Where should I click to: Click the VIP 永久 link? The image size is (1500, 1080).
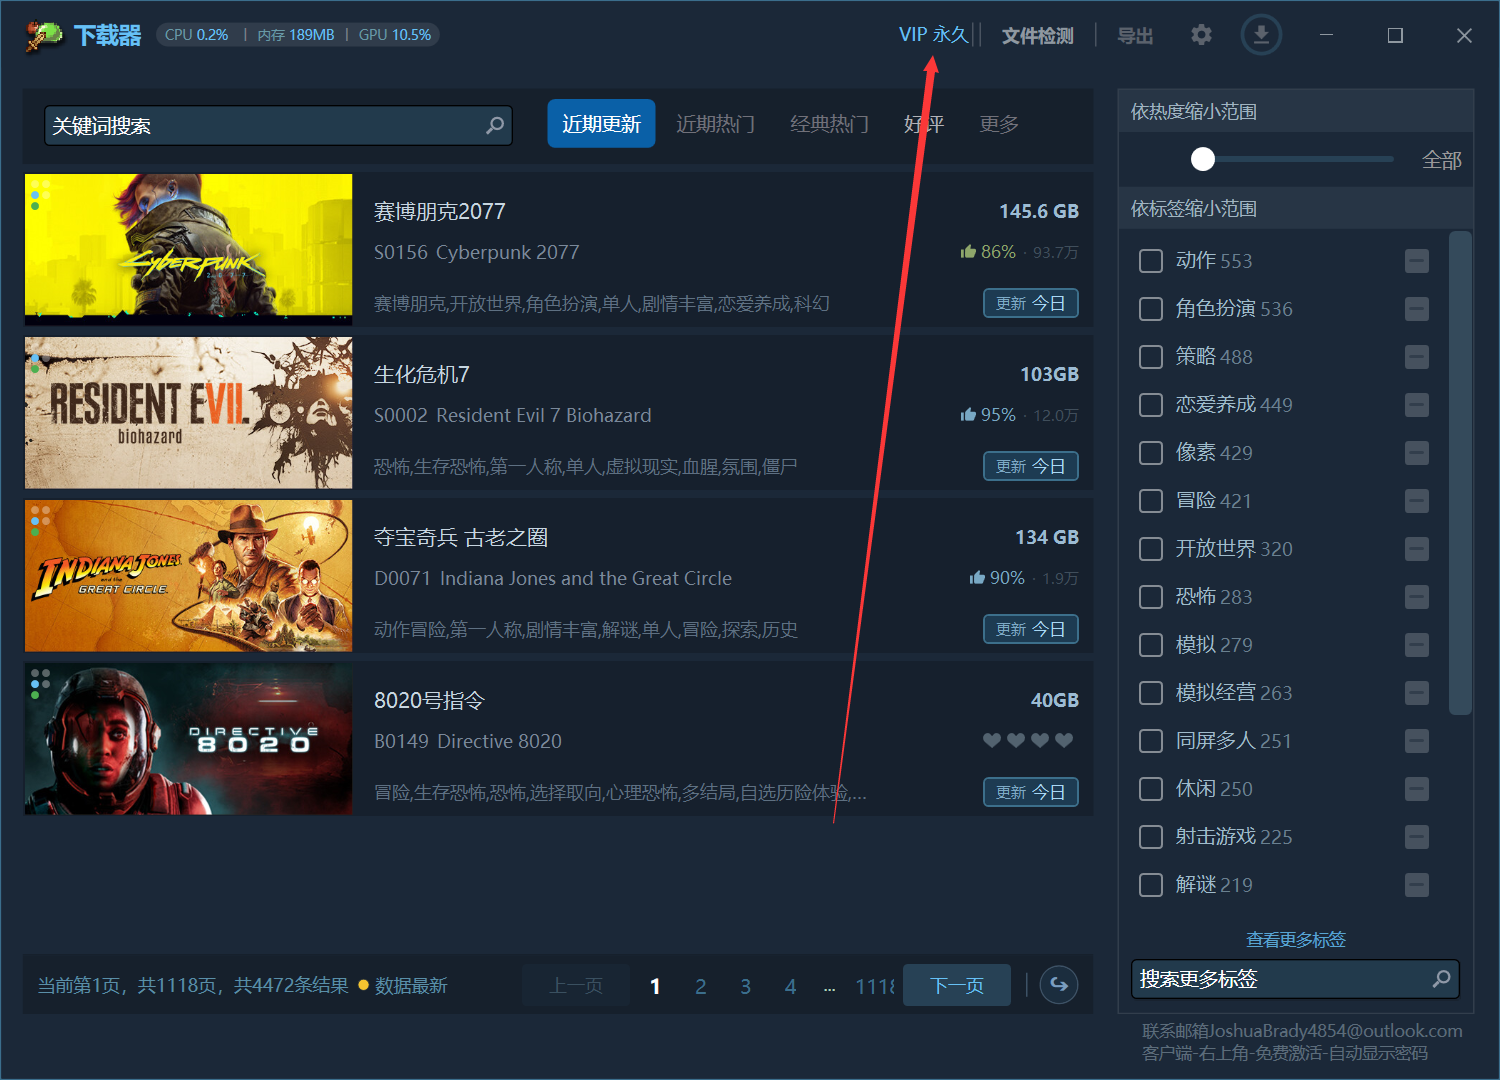934,35
